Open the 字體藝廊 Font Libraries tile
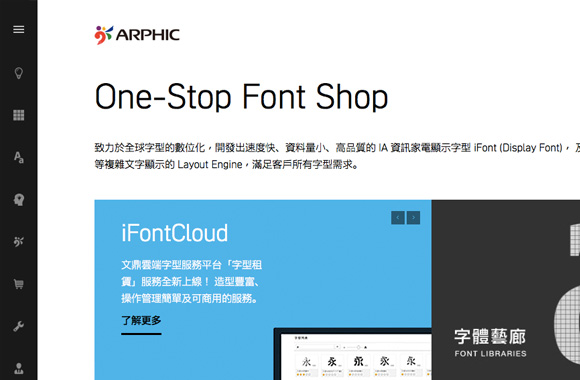Screen dimensions: 580x380 tap(506, 290)
